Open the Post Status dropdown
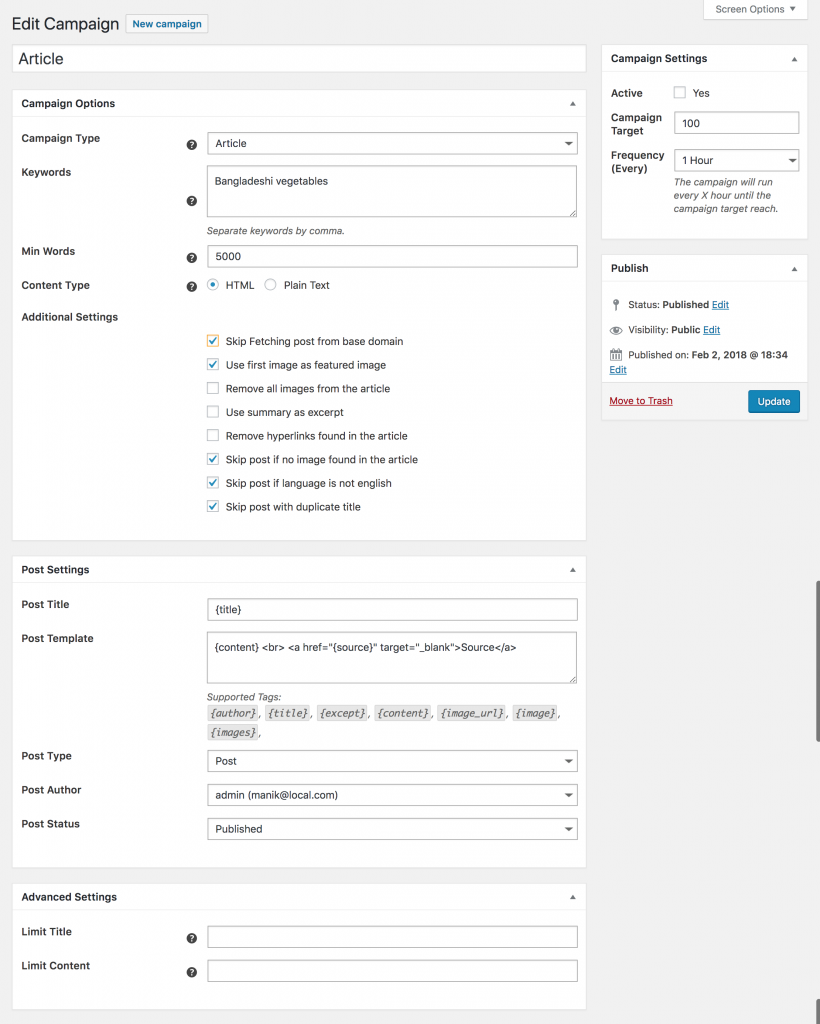 [x=392, y=829]
